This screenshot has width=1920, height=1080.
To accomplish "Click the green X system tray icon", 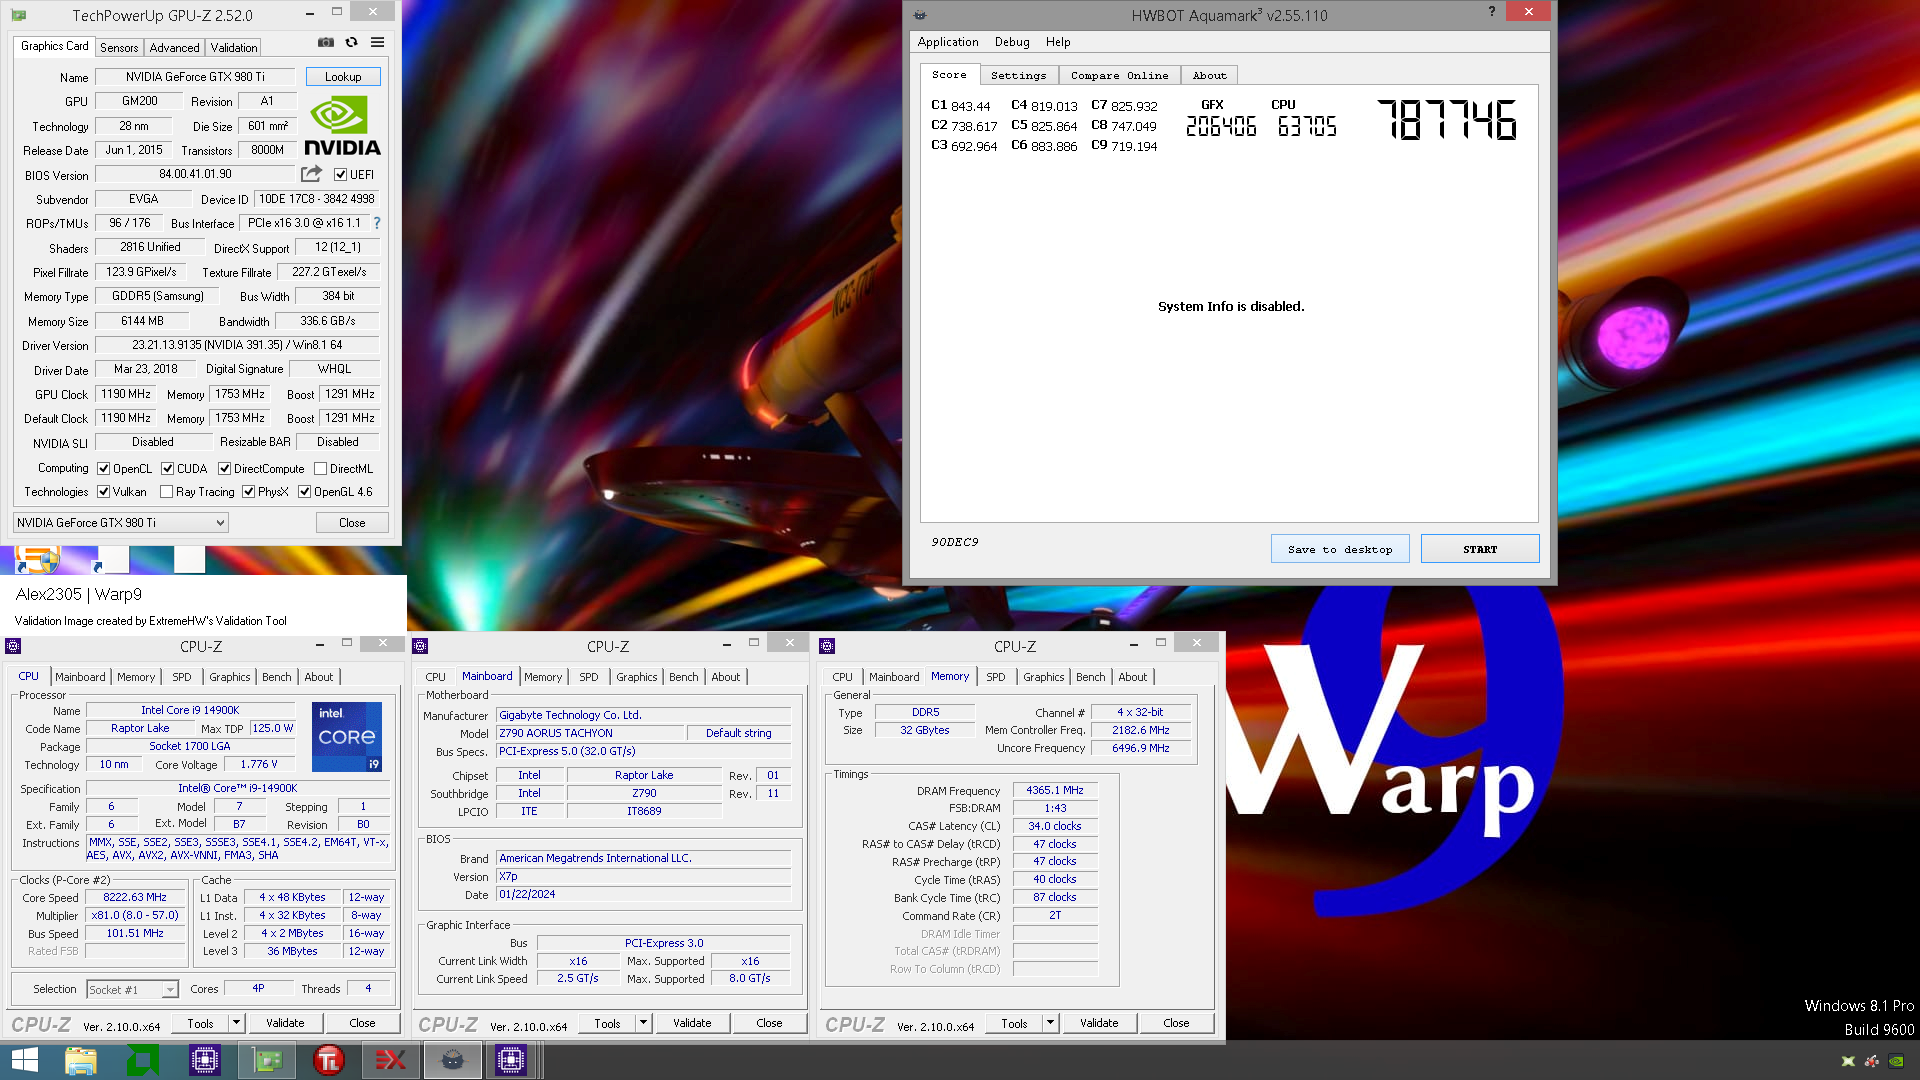I will (x=1848, y=1061).
